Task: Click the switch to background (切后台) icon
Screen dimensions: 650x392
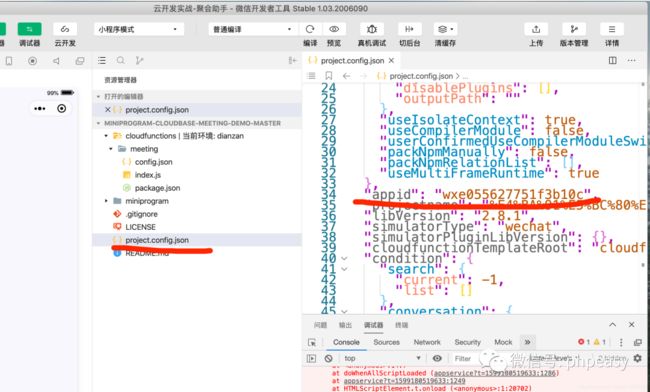Action: point(409,29)
